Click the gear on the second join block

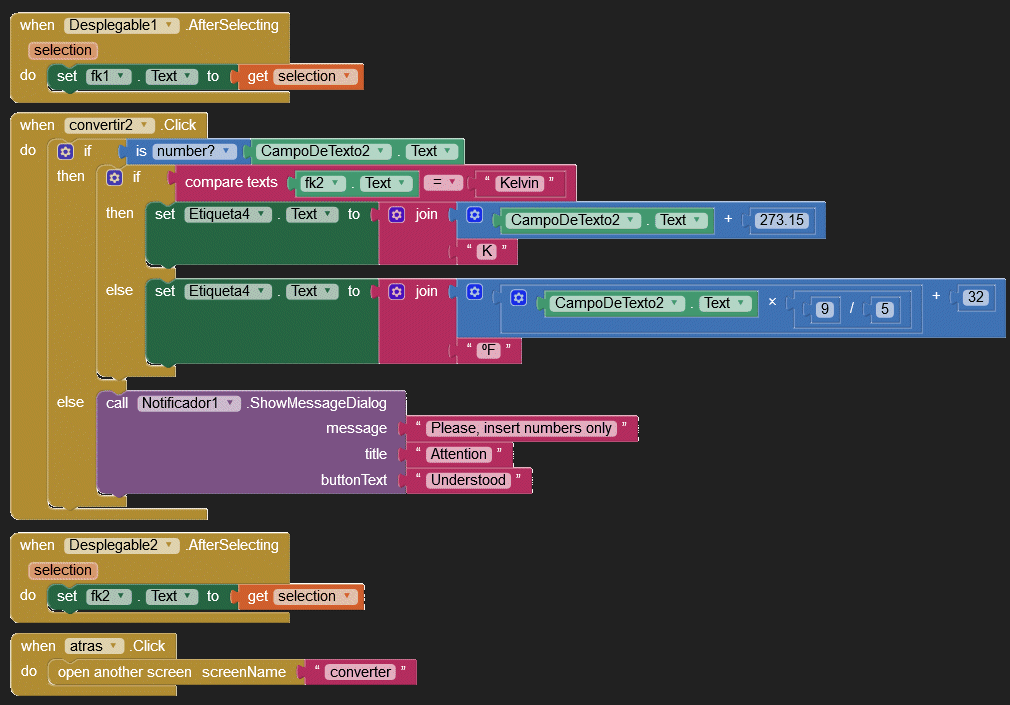click(396, 292)
